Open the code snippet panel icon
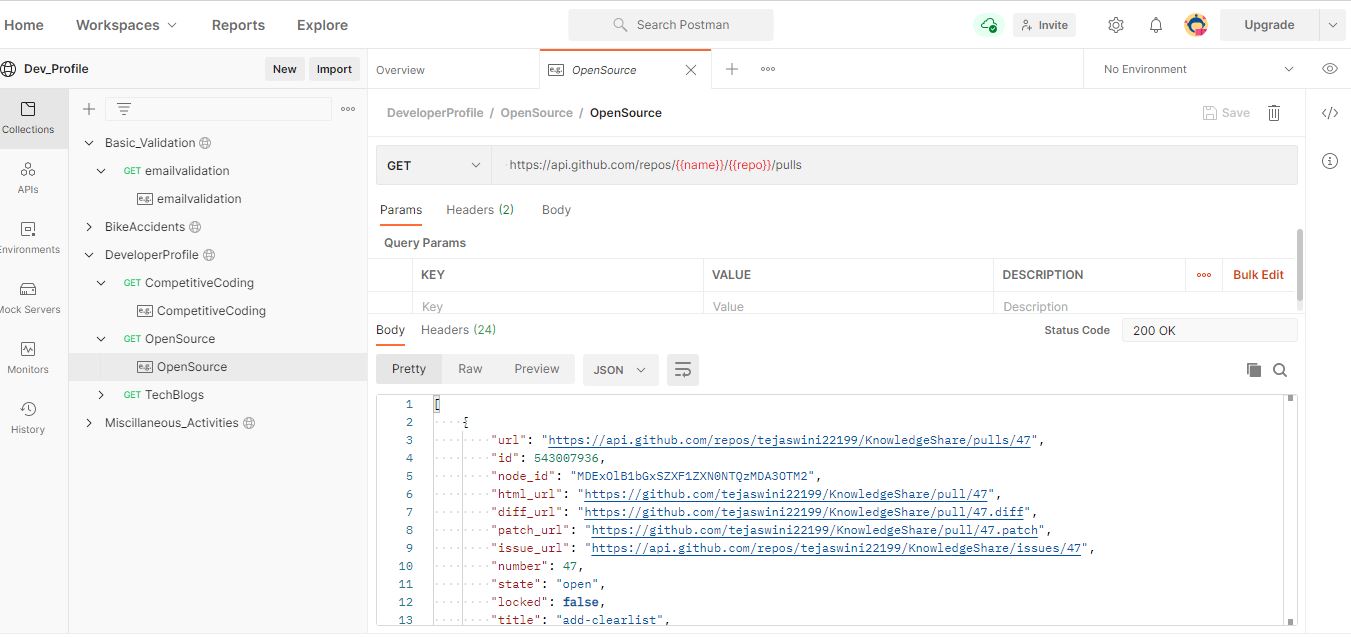 click(1330, 113)
